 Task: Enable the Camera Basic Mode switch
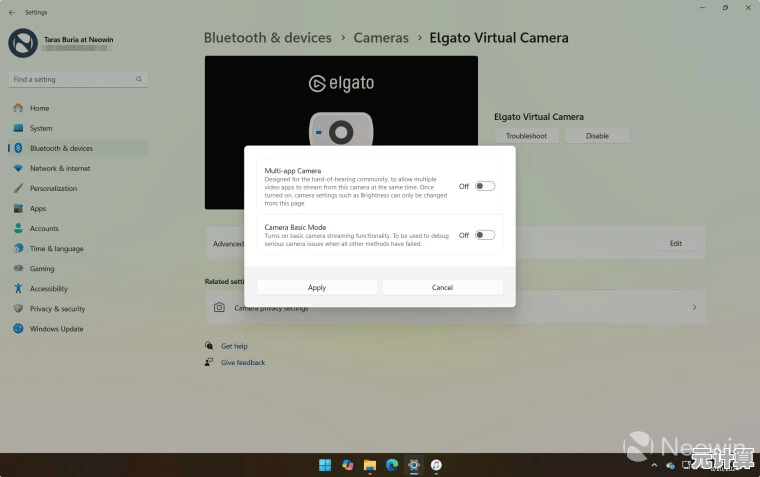pyautogui.click(x=485, y=235)
